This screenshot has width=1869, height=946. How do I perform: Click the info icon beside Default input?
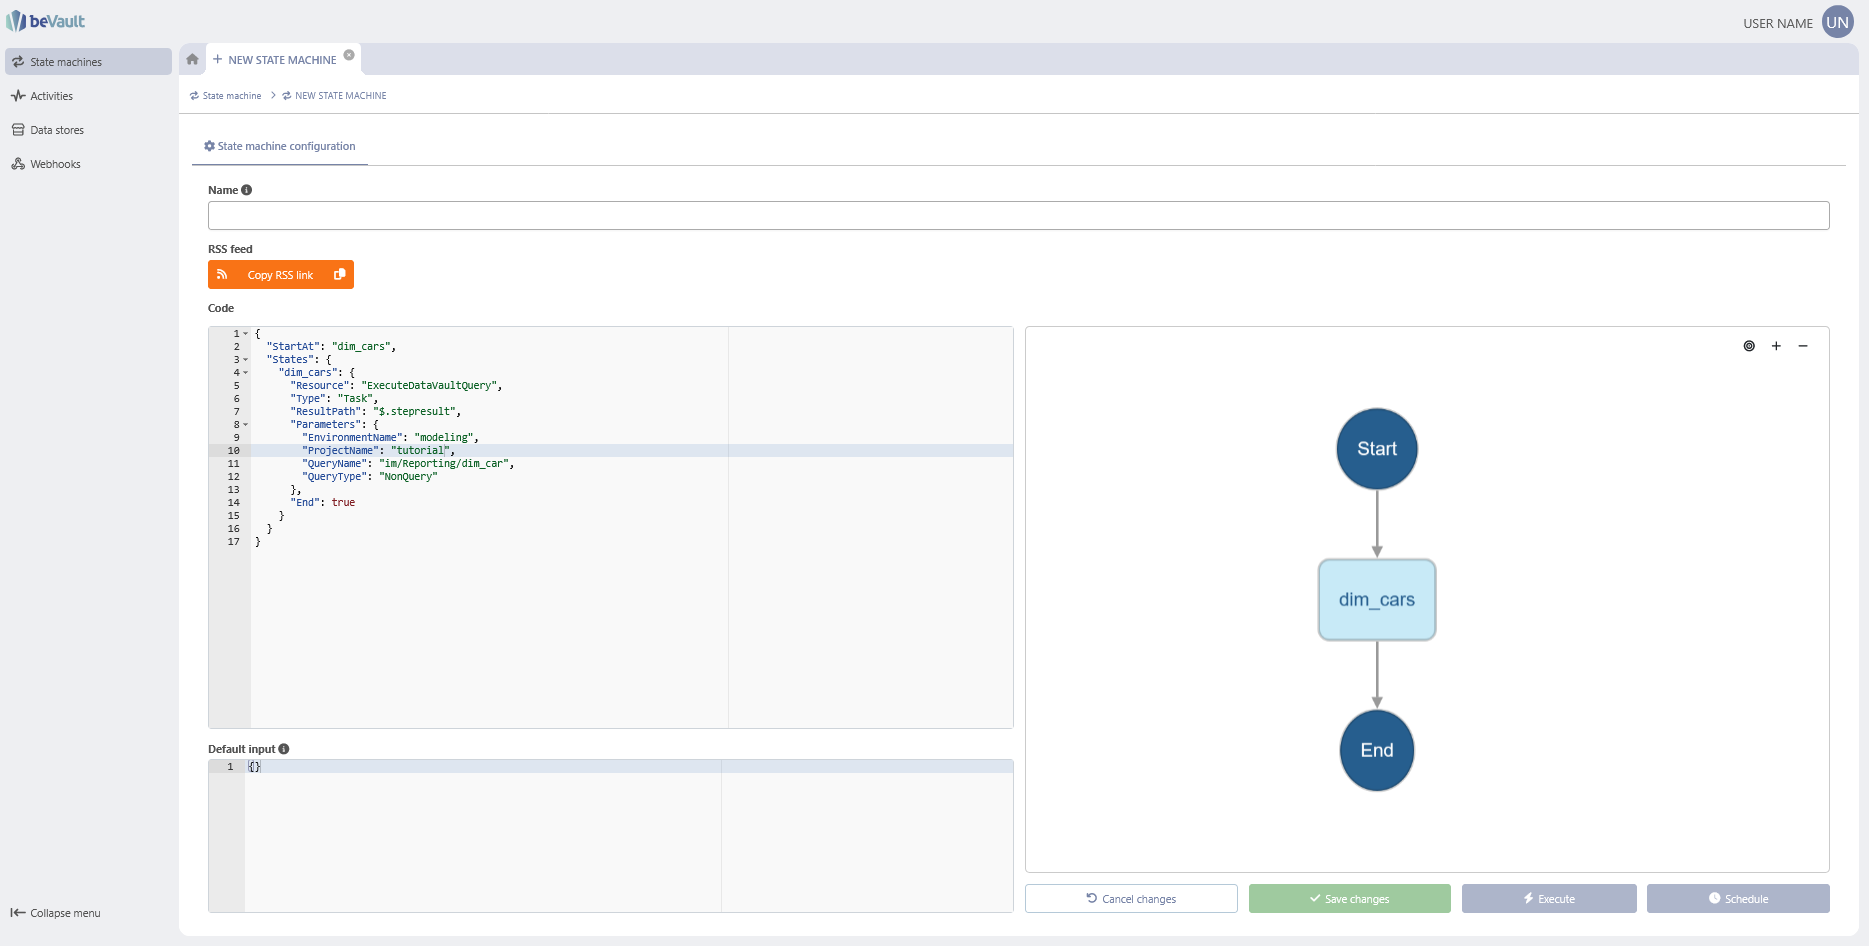[x=284, y=749]
